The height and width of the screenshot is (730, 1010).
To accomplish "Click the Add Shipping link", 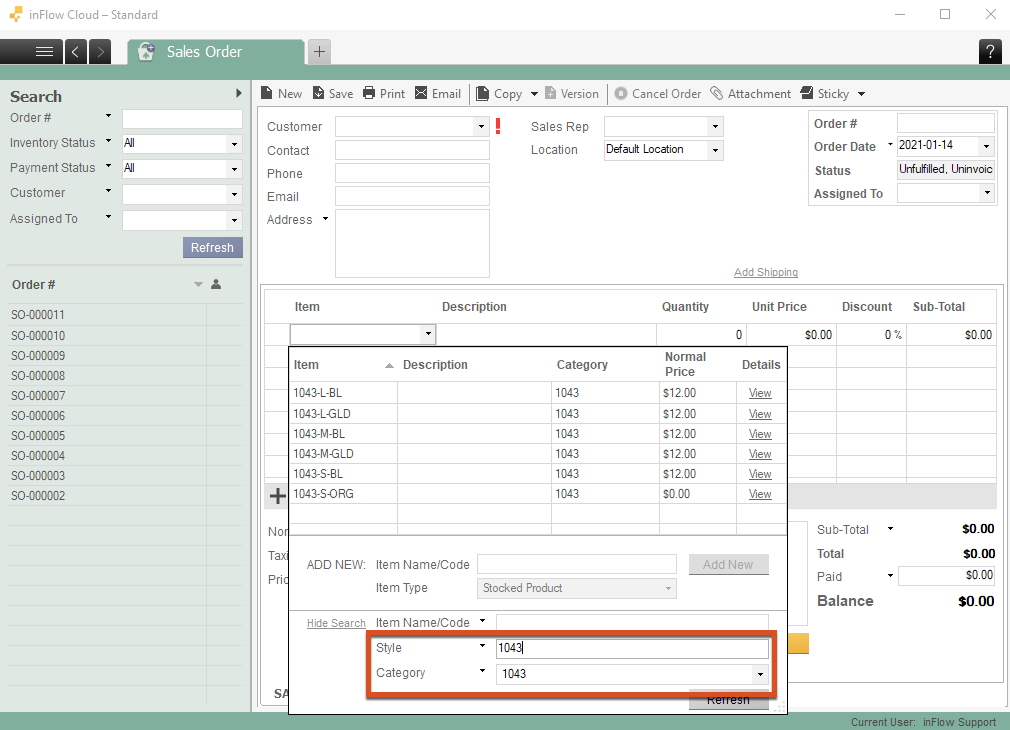I will 765,272.
